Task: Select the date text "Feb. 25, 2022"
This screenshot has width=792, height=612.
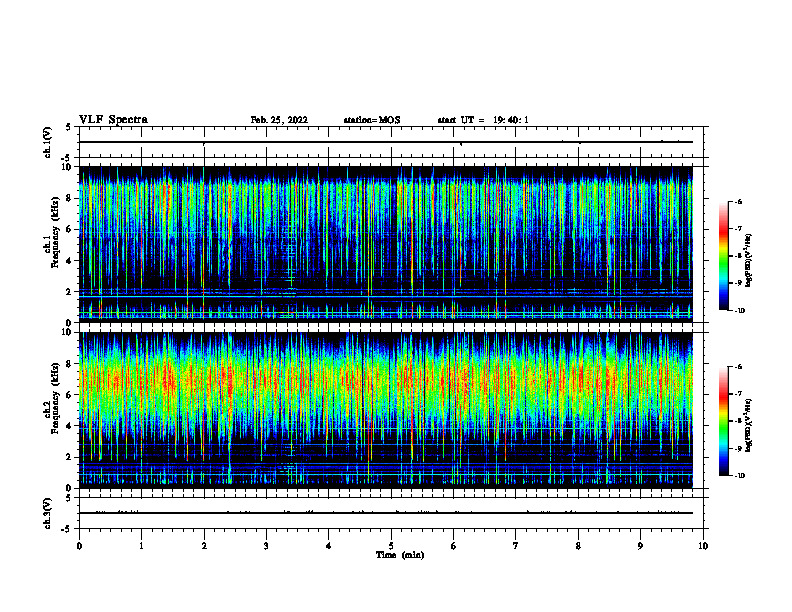Action: coord(279,120)
